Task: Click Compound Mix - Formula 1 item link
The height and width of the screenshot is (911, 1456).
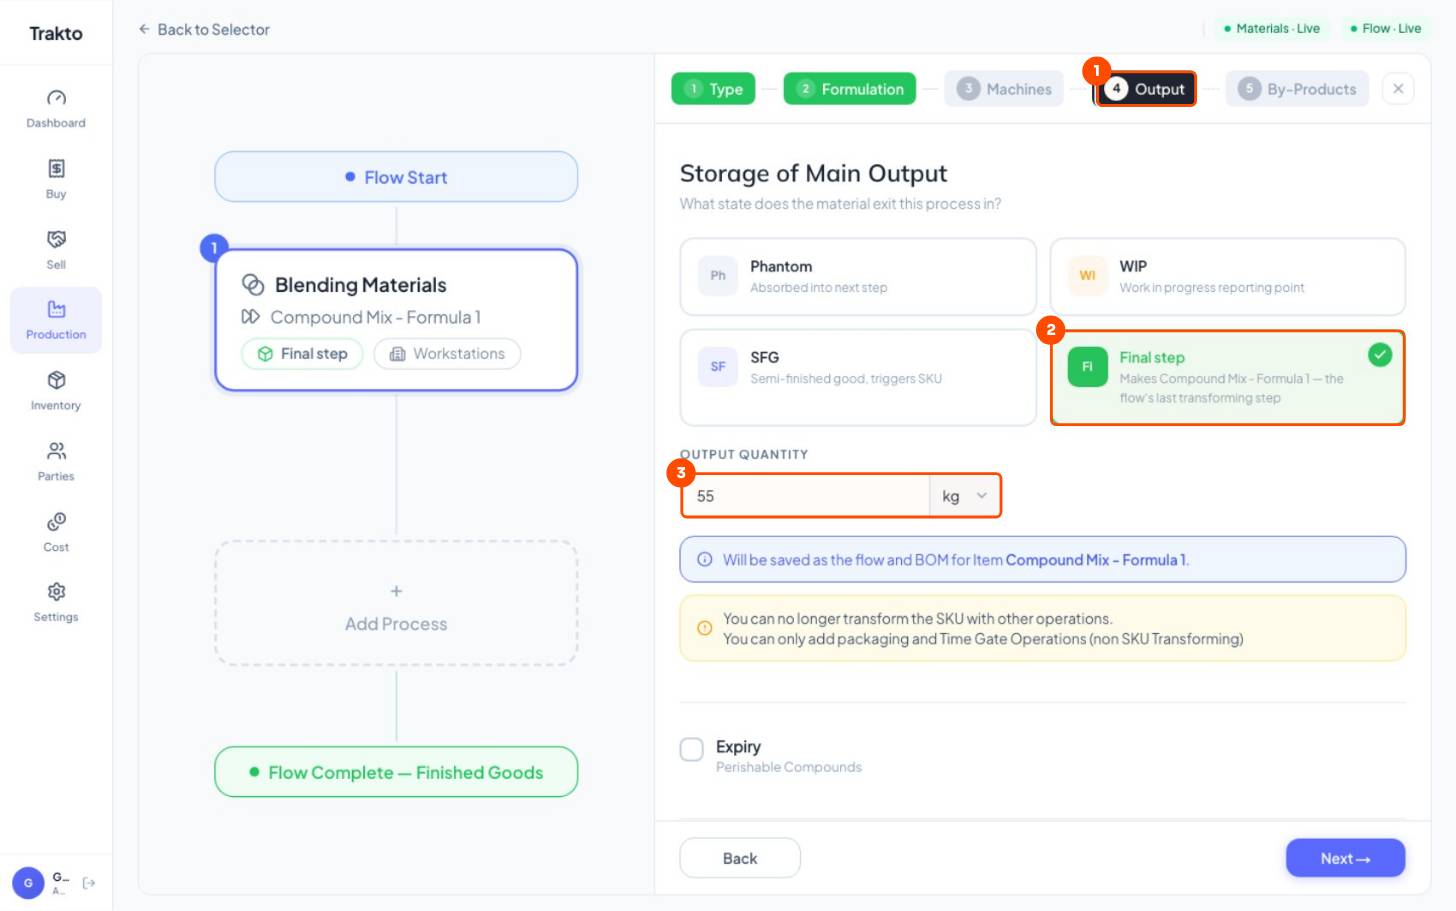Action: [1096, 560]
